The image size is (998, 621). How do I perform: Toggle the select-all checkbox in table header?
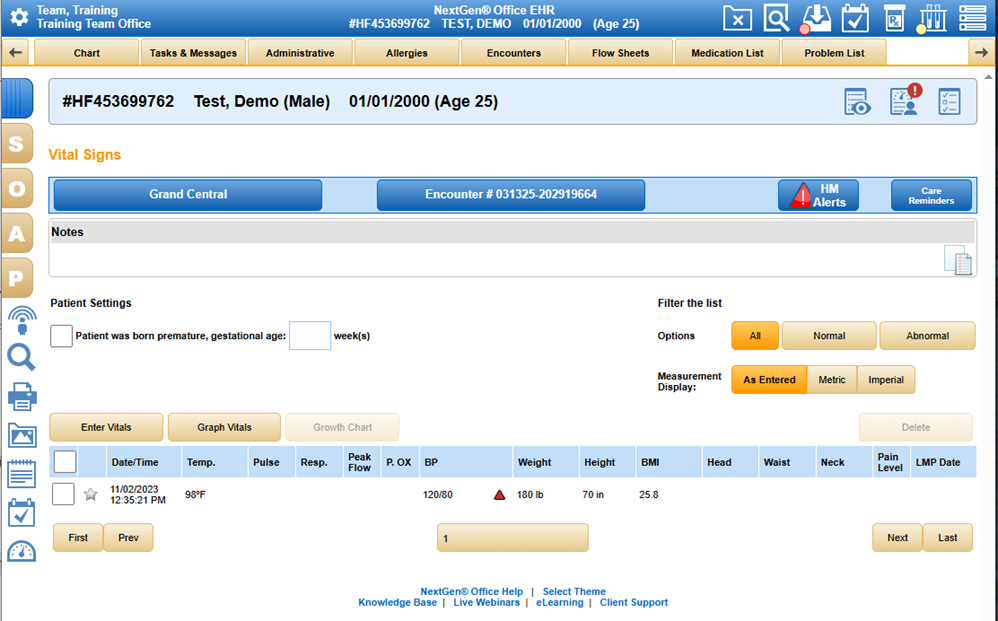(65, 462)
